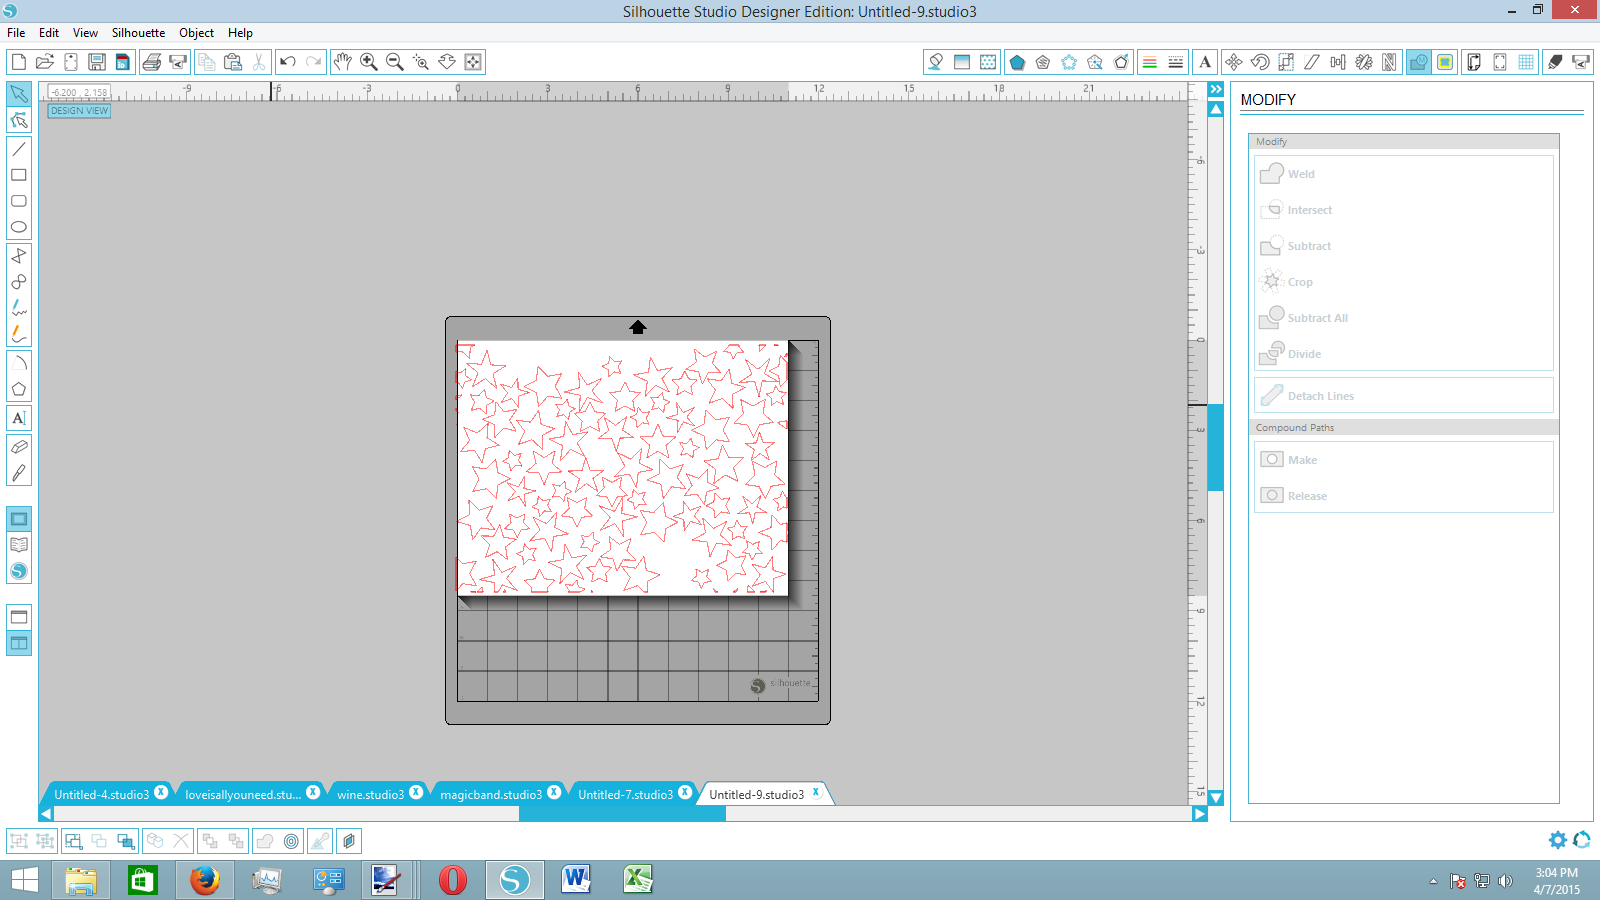This screenshot has height=900, width=1600.
Task: Open the Trace window icon
Action: [x=1445, y=62]
